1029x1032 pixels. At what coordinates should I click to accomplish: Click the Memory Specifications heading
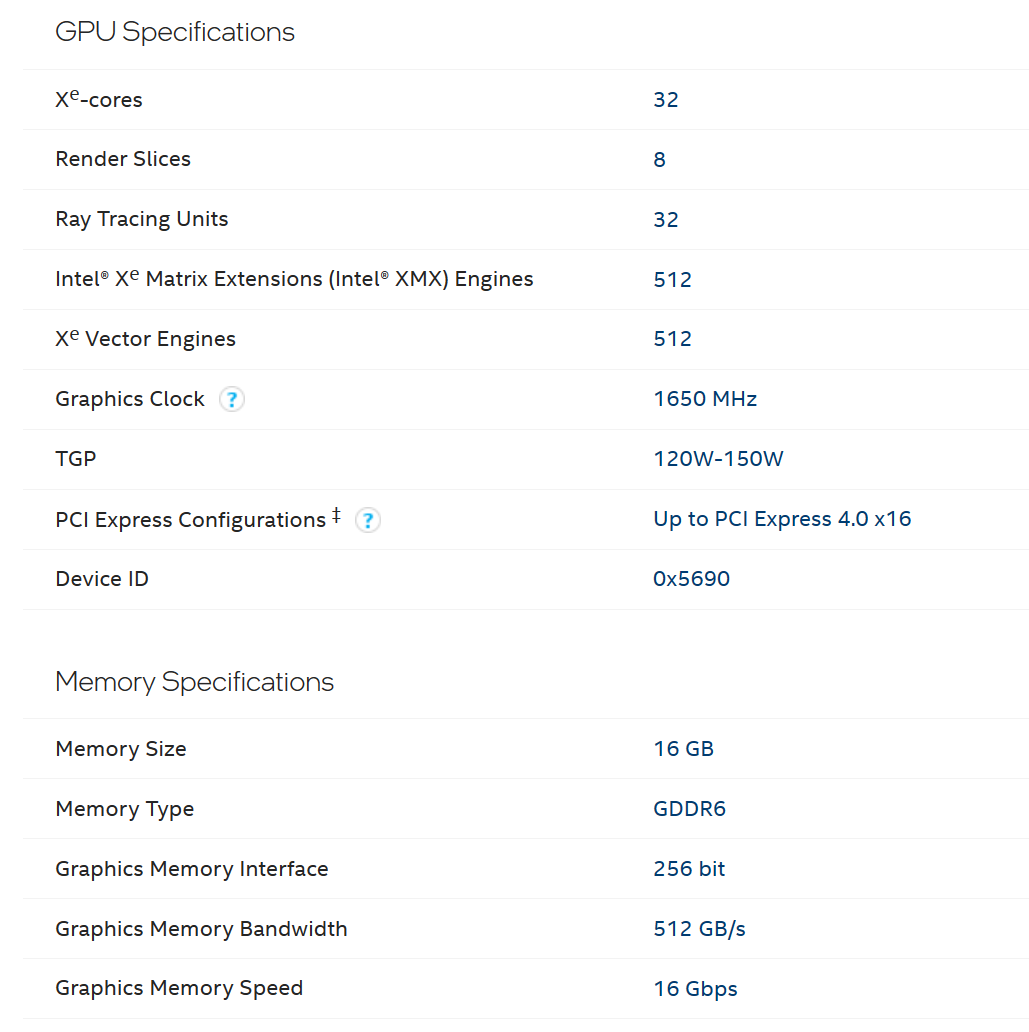[195, 682]
